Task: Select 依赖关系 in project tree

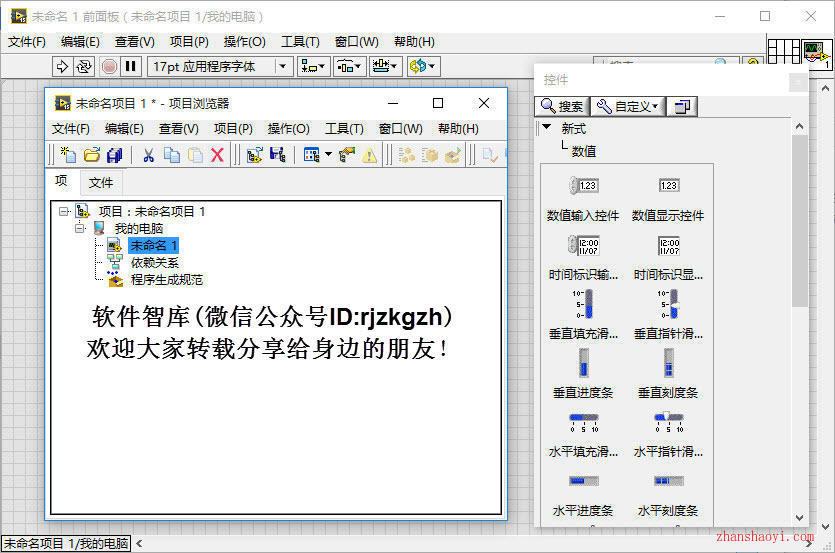Action: click(x=155, y=263)
